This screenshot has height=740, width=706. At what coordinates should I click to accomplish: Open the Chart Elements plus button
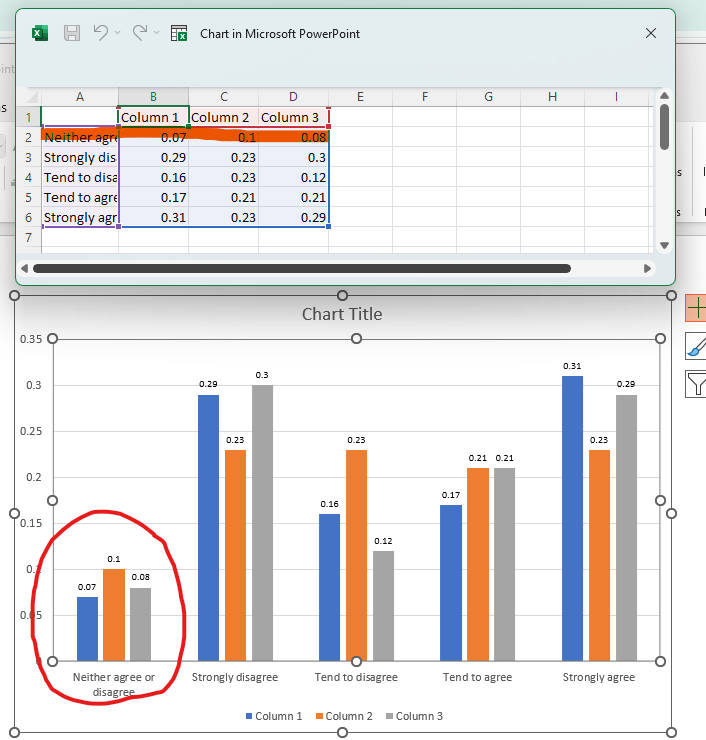point(695,308)
